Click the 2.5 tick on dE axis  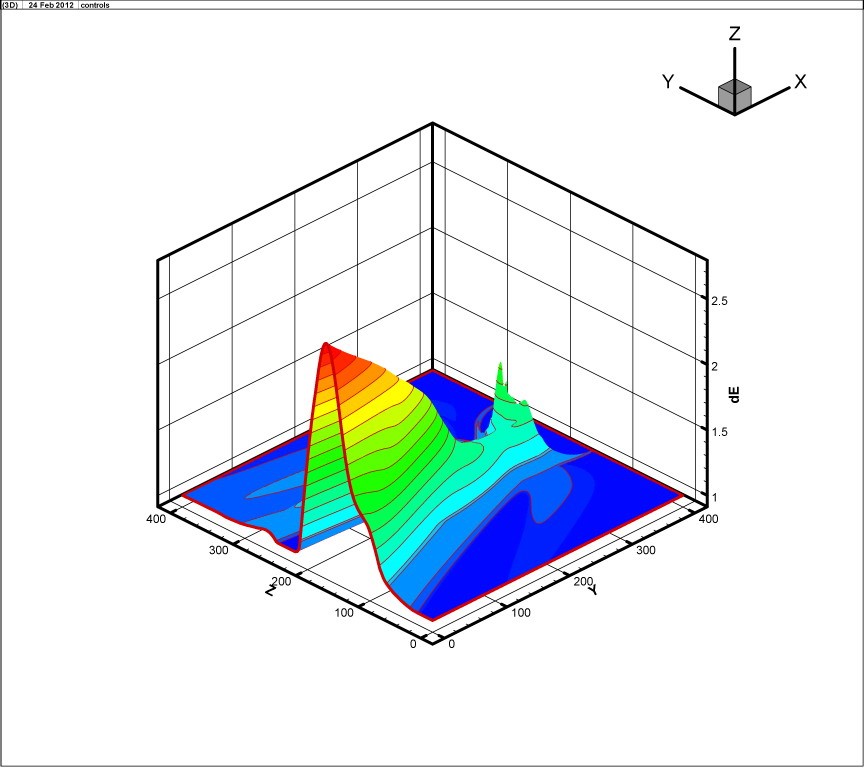(x=718, y=301)
